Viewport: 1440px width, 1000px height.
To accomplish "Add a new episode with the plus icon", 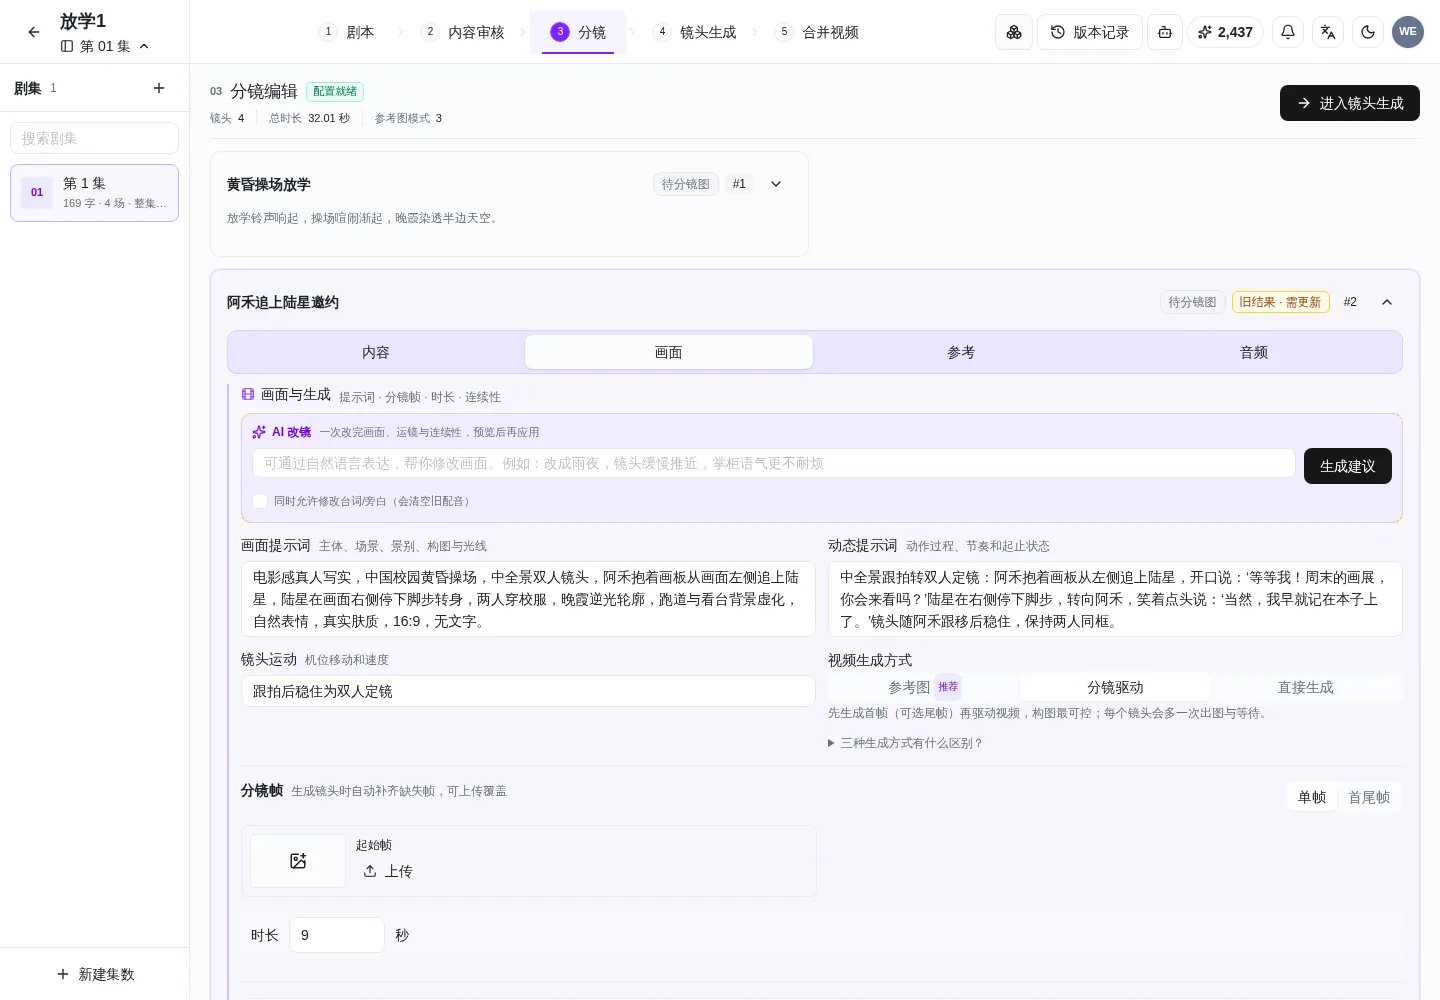I will point(159,88).
